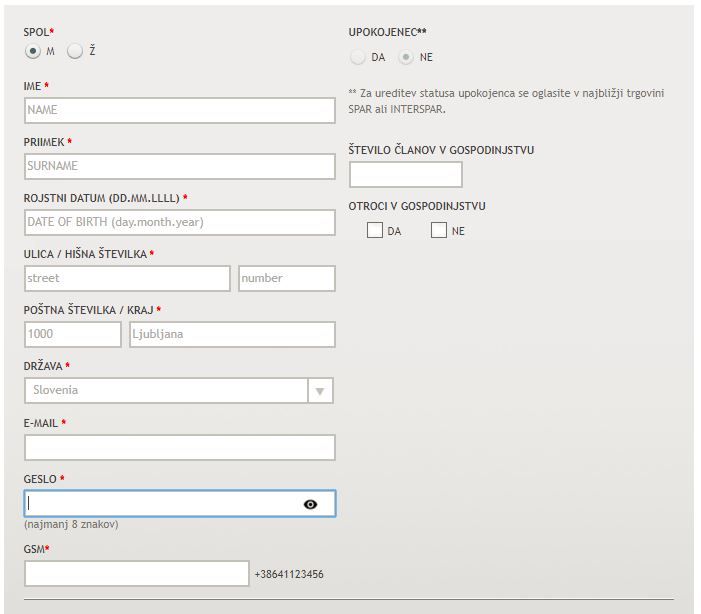Focus the GSM phone number field
This screenshot has width=701, height=614.
136,573
